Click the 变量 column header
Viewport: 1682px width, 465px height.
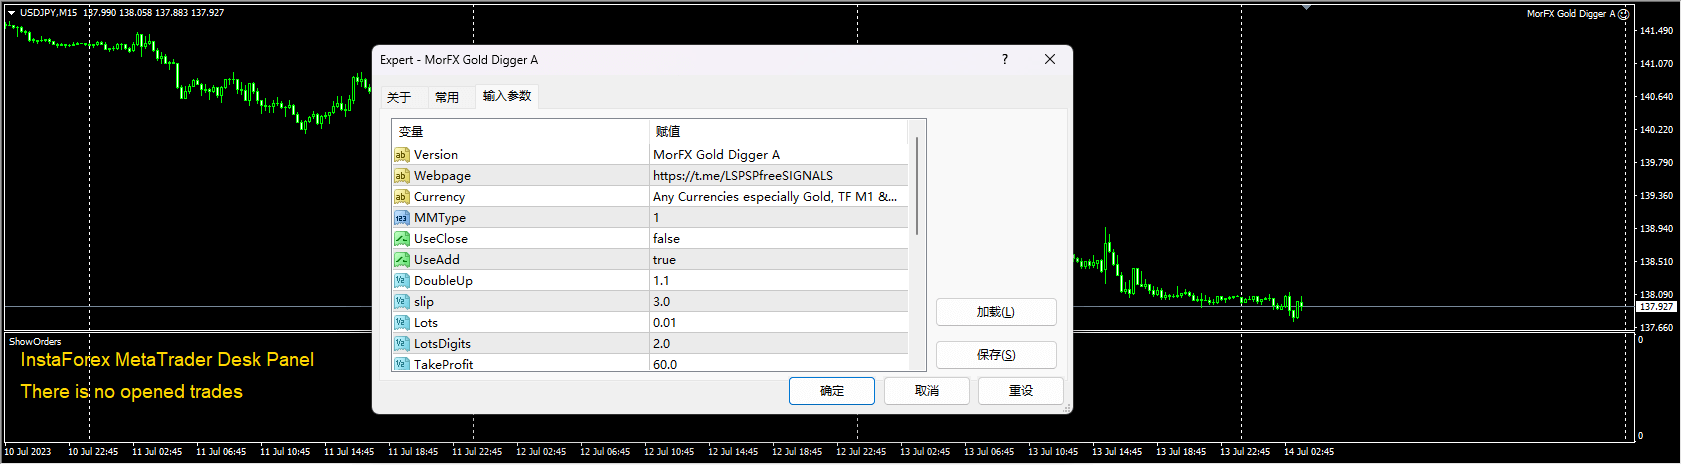(520, 132)
